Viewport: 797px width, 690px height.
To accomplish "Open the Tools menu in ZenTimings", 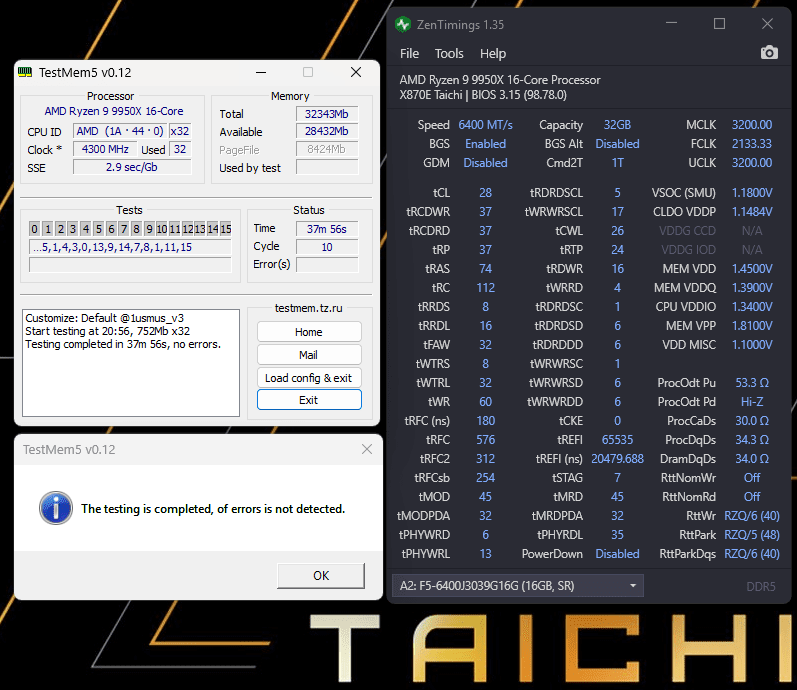I will (x=449, y=53).
